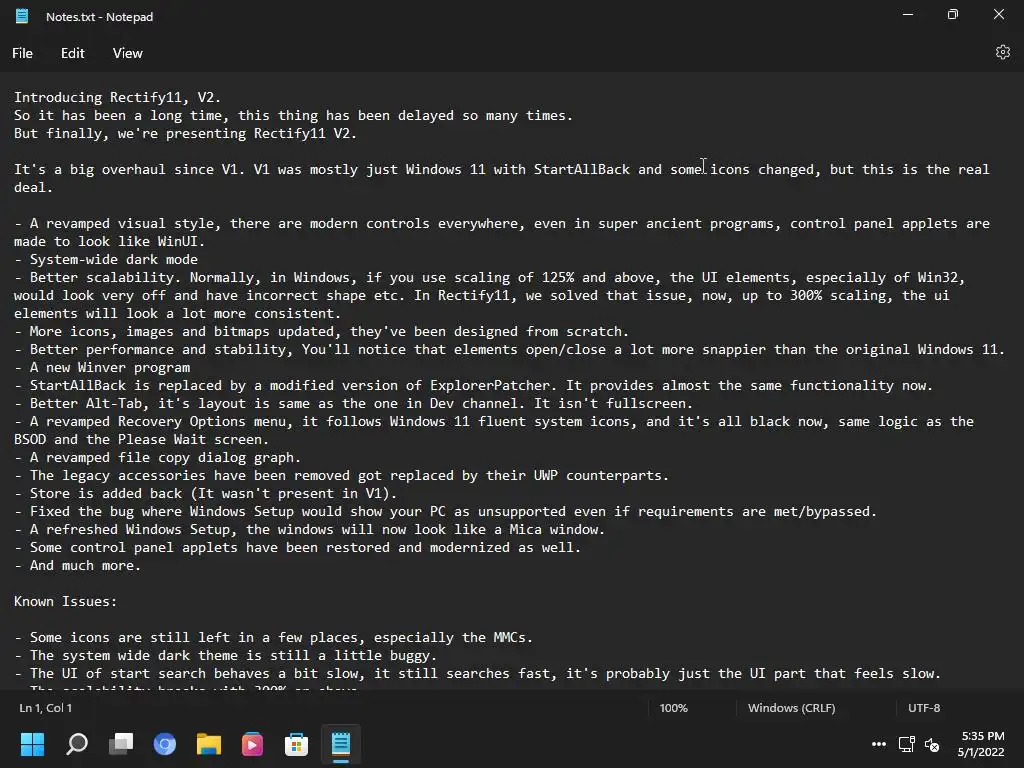The image size is (1024, 768).
Task: Select the Notepad taskbar icon
Action: coord(340,744)
